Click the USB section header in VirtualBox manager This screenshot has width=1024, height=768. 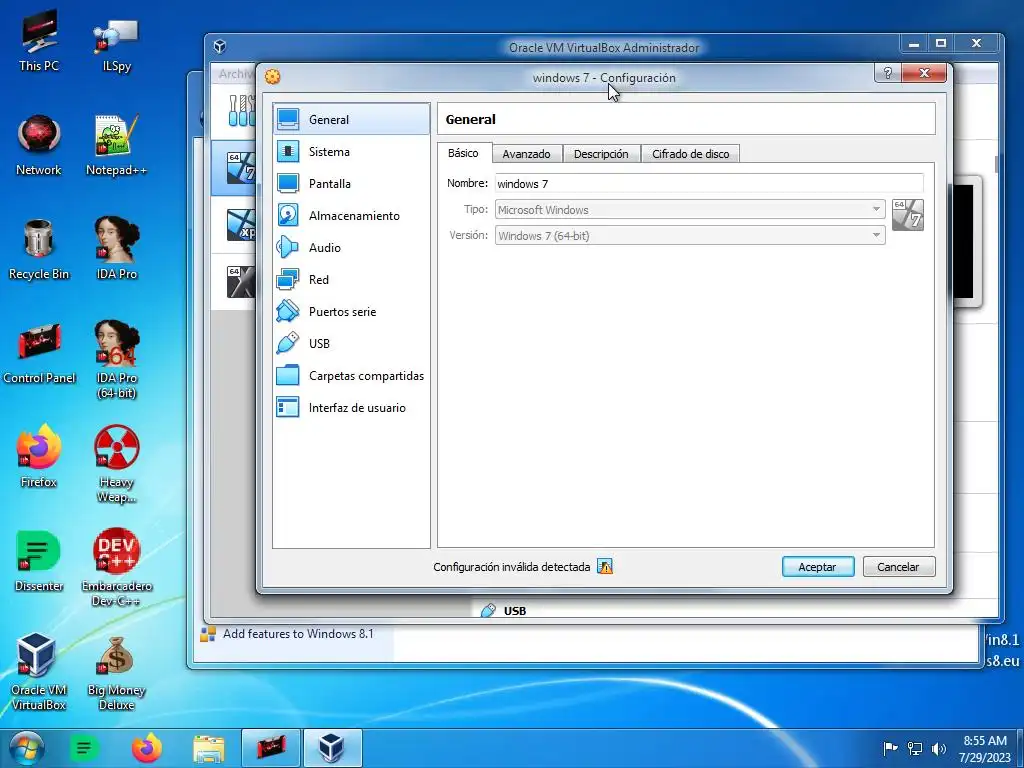point(515,611)
